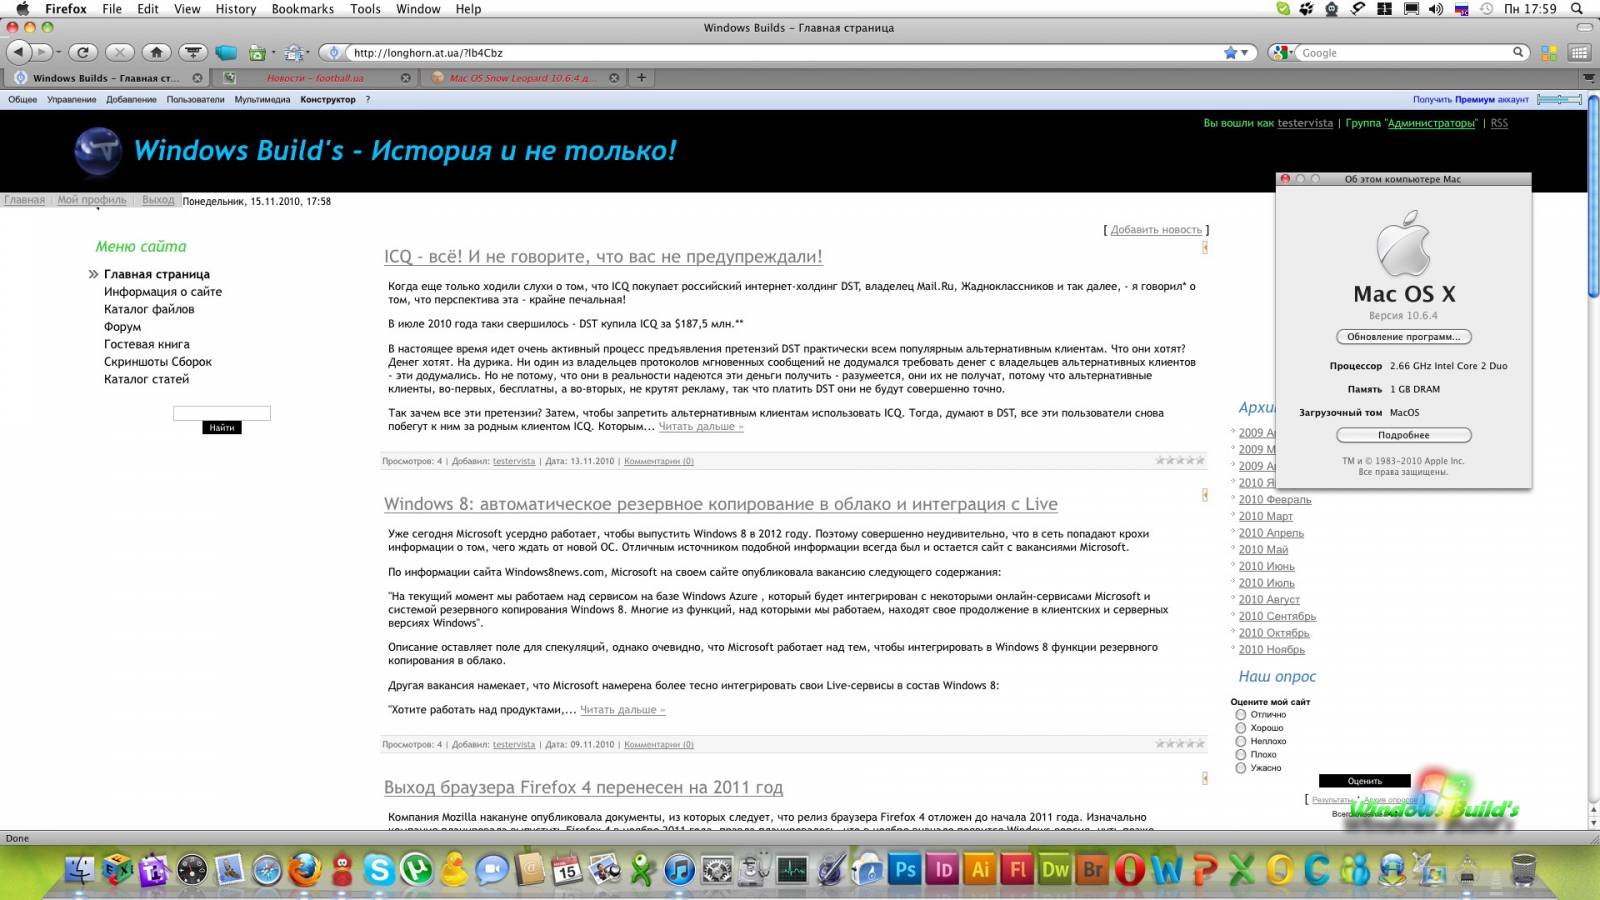The height and width of the screenshot is (900, 1600).
Task: Click Обновление программ button in About window
Action: click(x=1404, y=337)
